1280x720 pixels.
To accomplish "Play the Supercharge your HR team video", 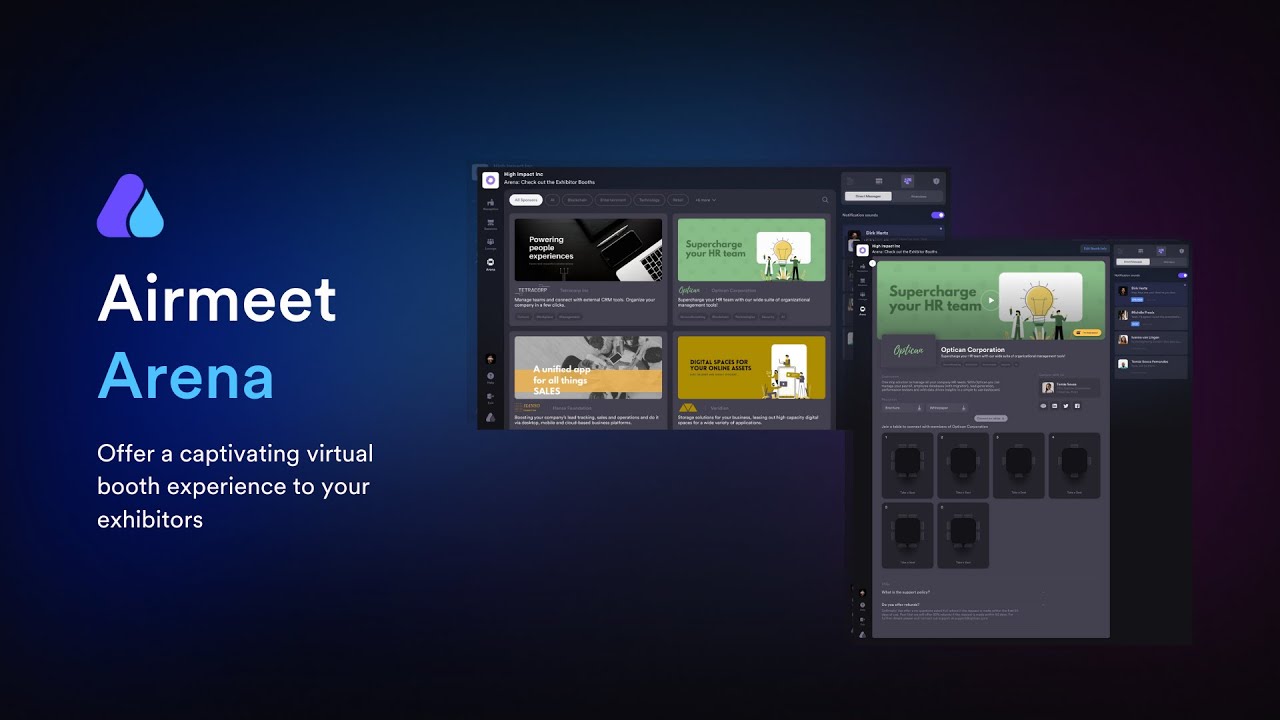I will pos(990,300).
